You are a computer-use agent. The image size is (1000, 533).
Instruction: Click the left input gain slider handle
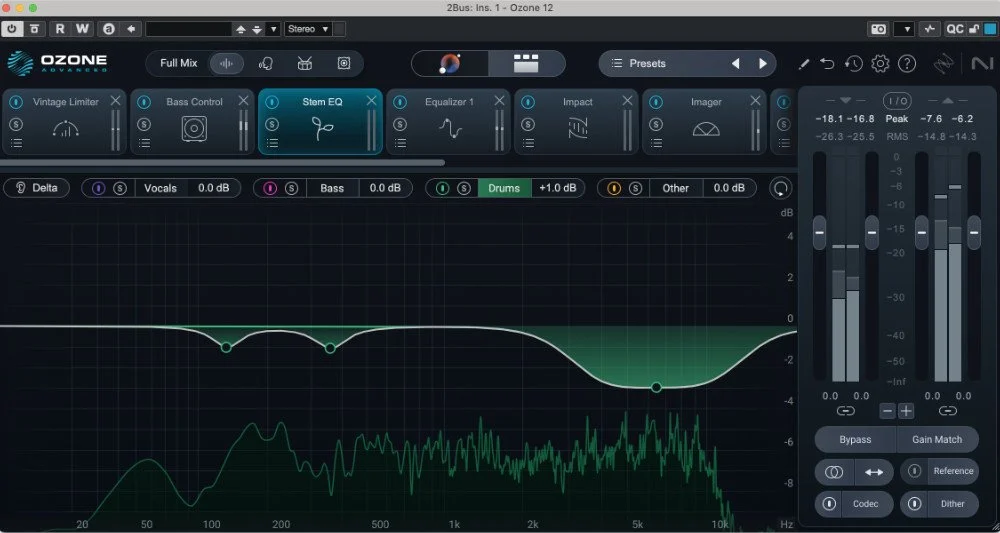tap(820, 233)
